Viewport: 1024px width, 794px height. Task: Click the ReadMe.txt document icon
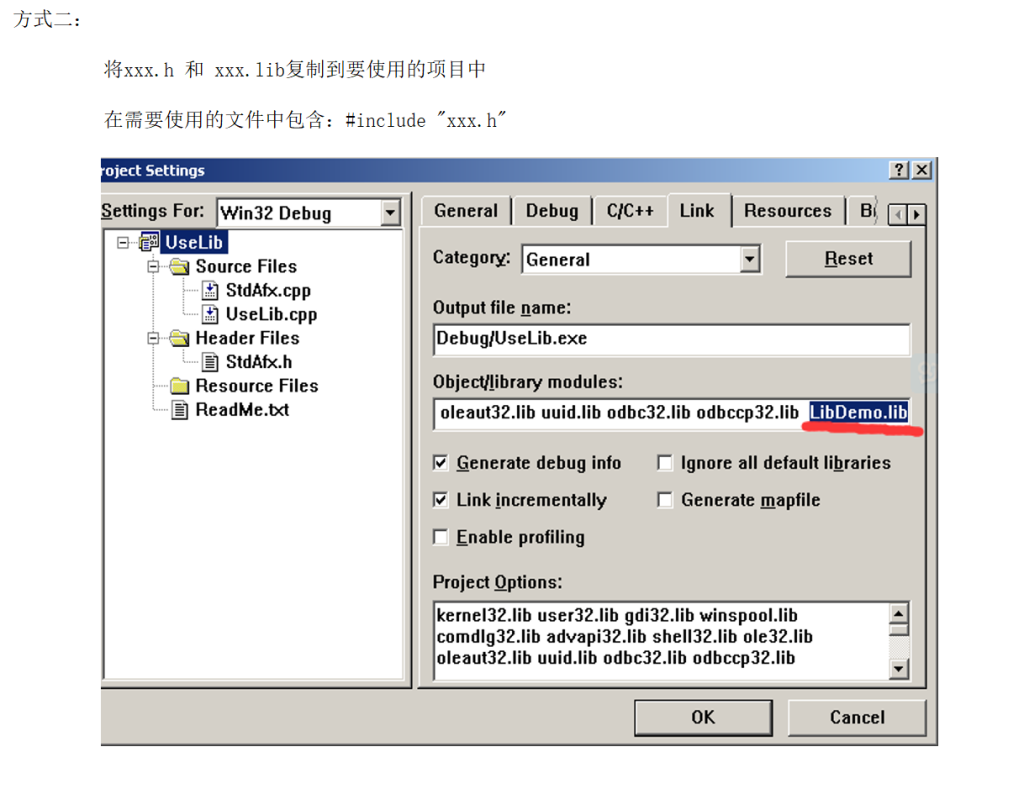point(180,410)
